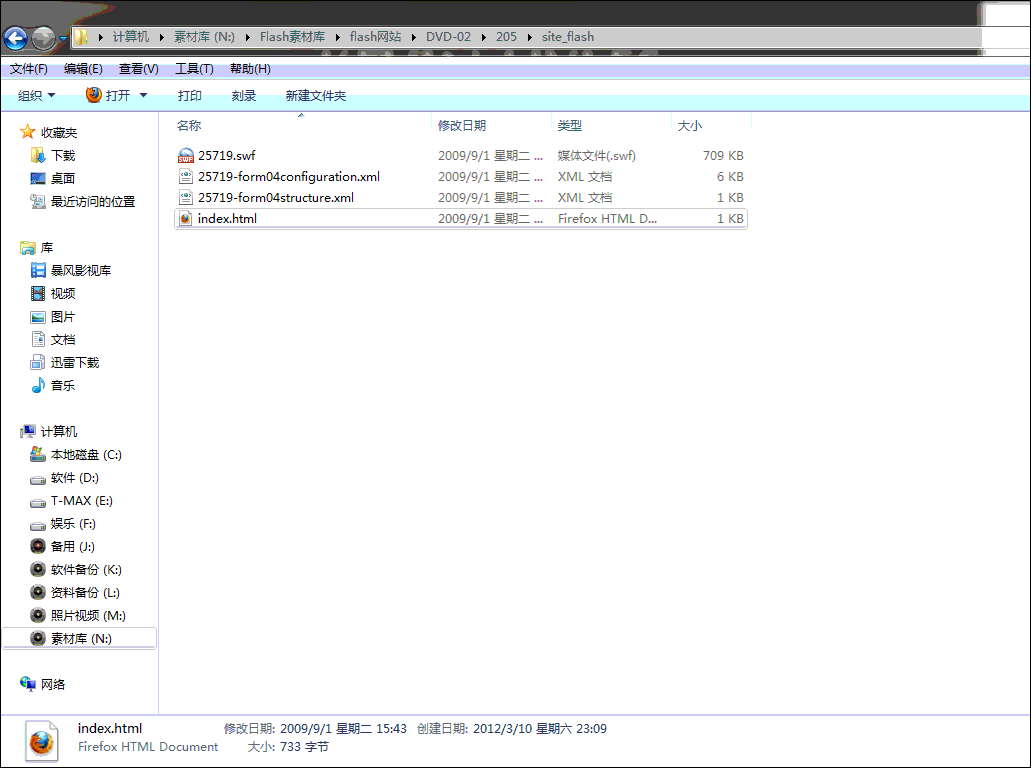Image resolution: width=1031 pixels, height=768 pixels.
Task: Click 媒体文件(.swf) type cell
Action: (x=596, y=156)
